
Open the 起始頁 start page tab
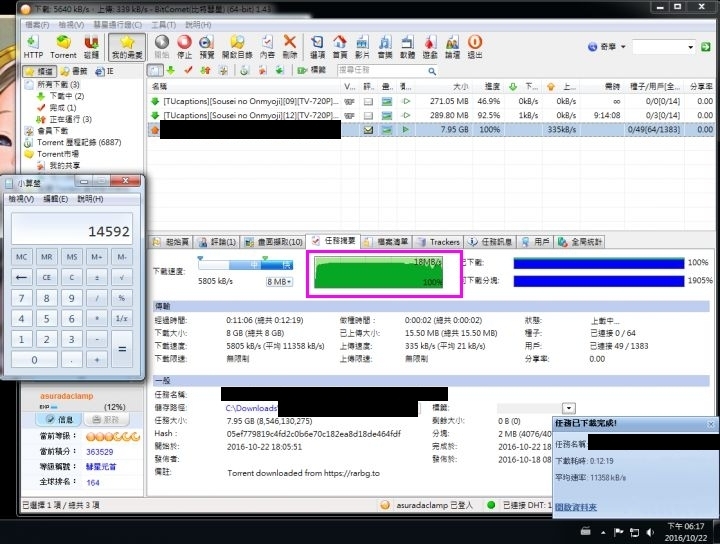(171, 242)
